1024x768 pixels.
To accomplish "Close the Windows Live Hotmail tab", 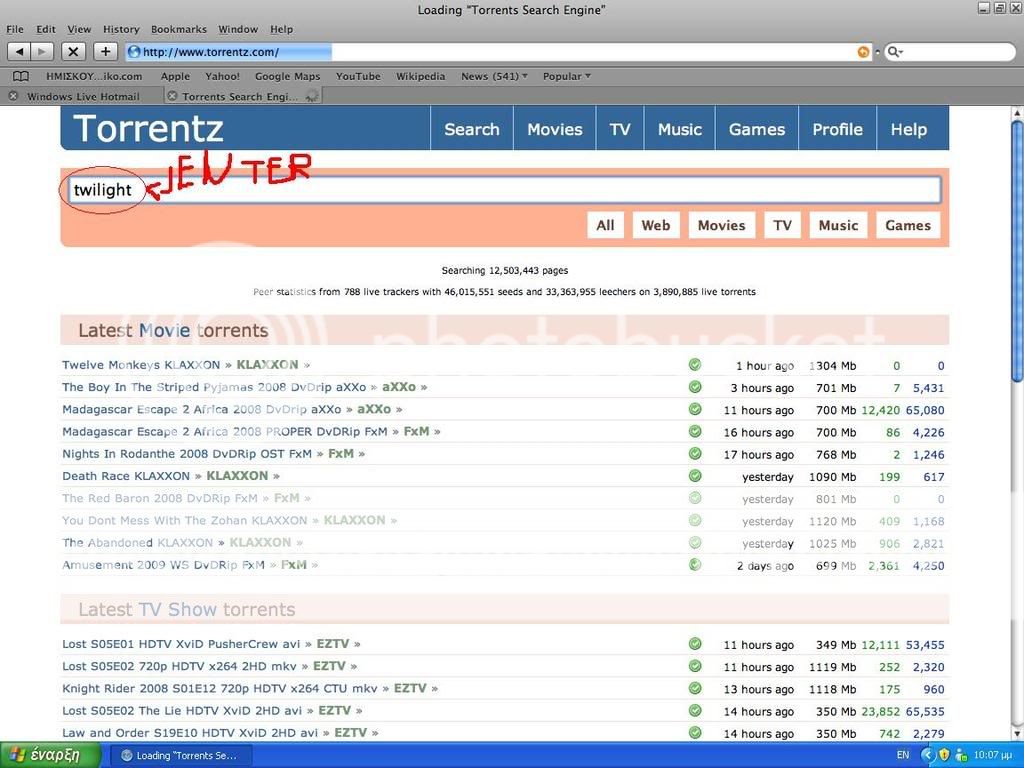I will coord(12,97).
